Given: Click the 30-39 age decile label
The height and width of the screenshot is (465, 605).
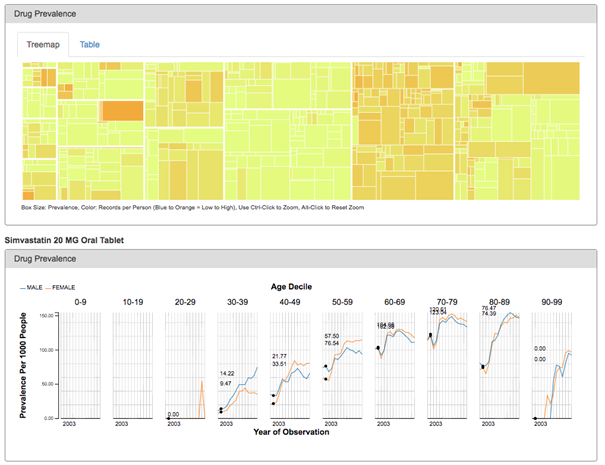Looking at the screenshot, I should [x=237, y=302].
